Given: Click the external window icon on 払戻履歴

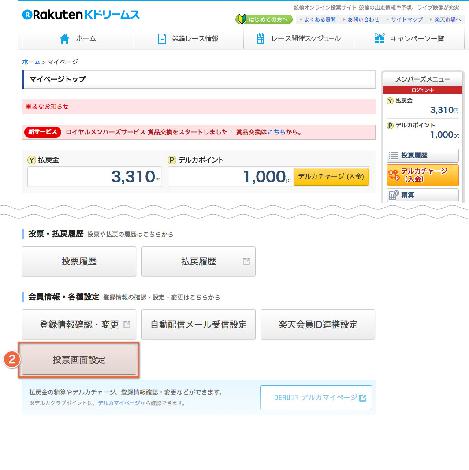Looking at the screenshot, I should click(246, 261).
